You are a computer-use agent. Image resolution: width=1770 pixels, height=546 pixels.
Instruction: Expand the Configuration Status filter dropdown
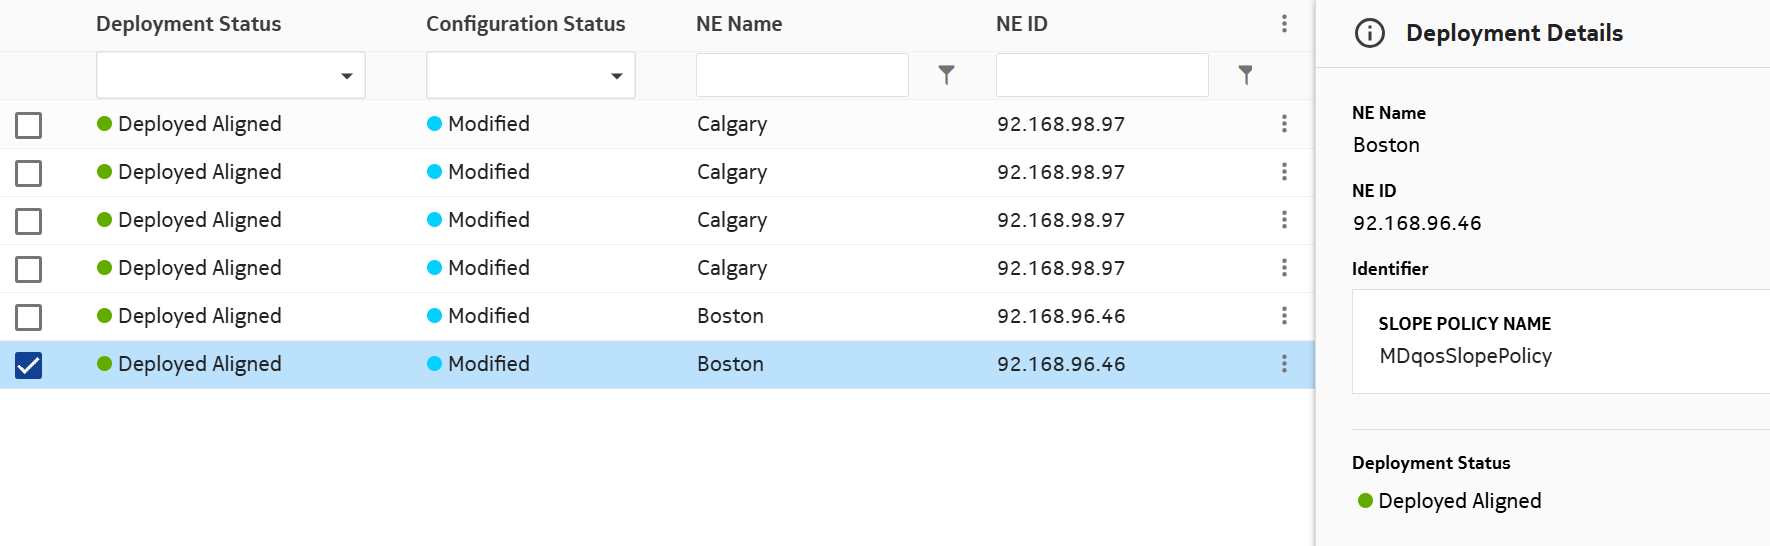[x=531, y=76]
